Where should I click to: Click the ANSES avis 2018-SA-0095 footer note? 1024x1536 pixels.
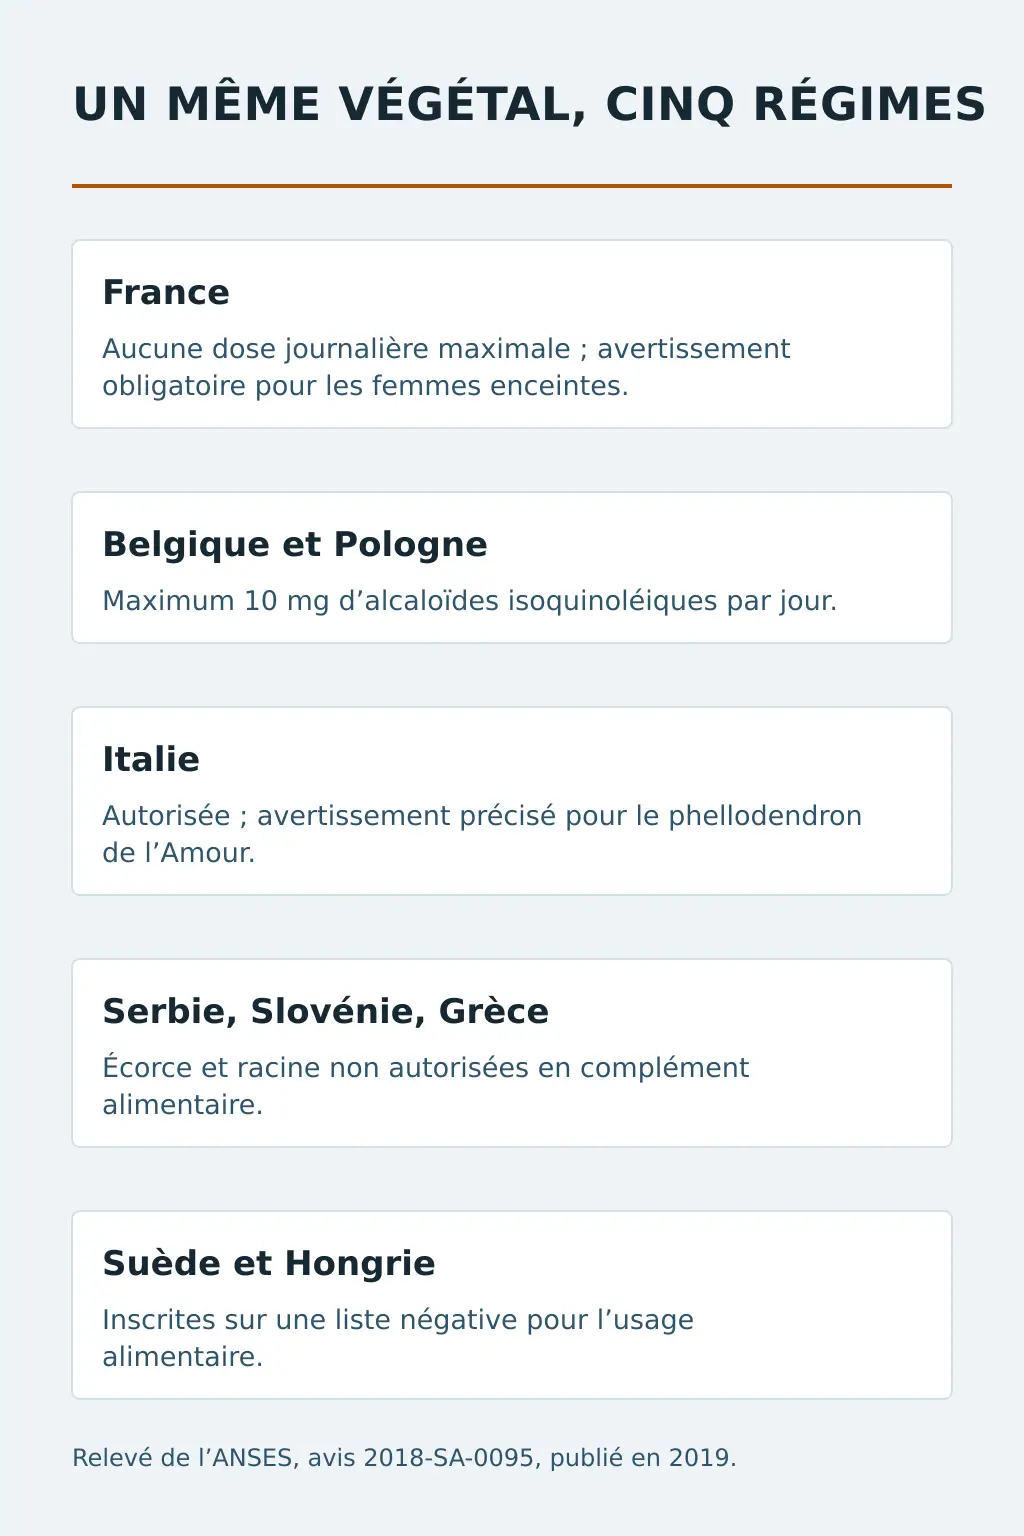click(x=404, y=1457)
